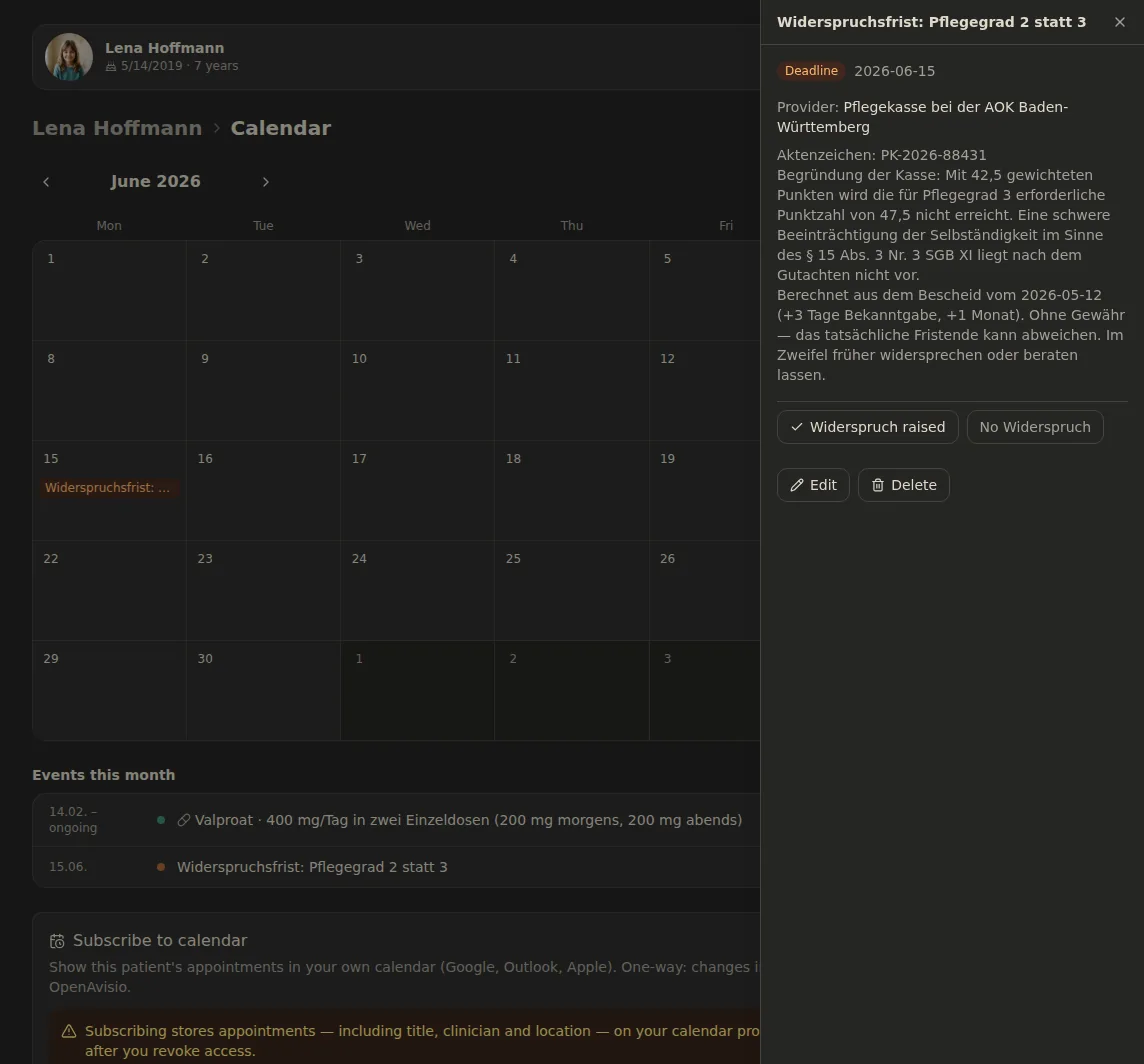
Task: Click the trash icon in Delete button
Action: click(878, 485)
